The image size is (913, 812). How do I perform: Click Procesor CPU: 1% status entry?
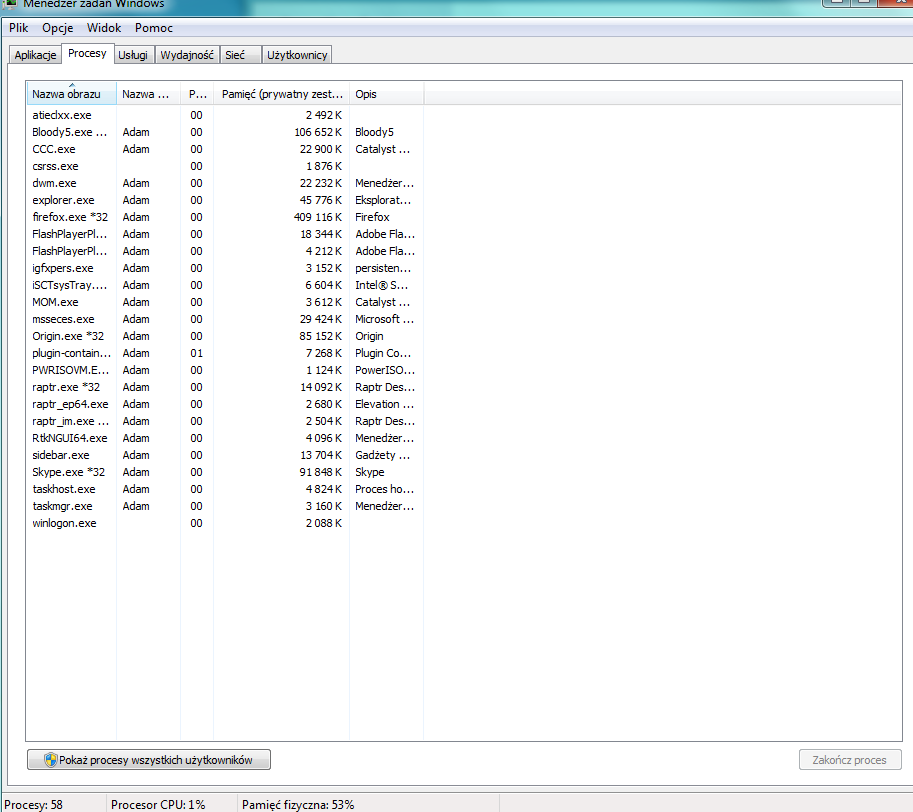pos(158,804)
